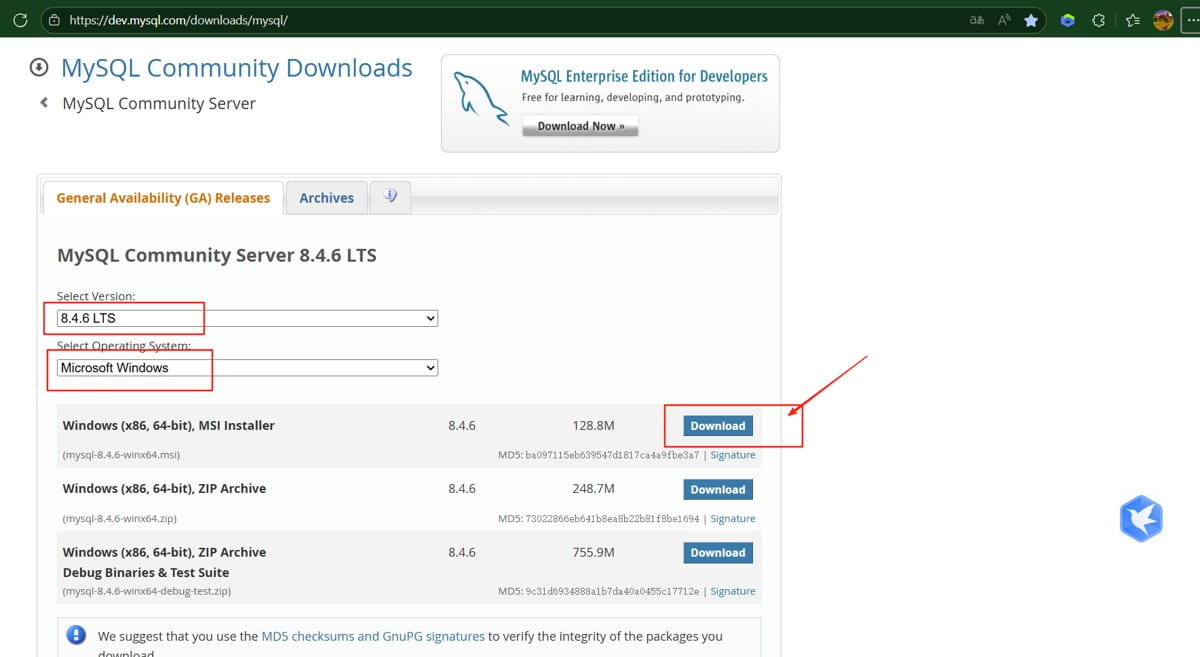Open Signature link for the debug-test zip
The height and width of the screenshot is (657, 1200).
[733, 591]
